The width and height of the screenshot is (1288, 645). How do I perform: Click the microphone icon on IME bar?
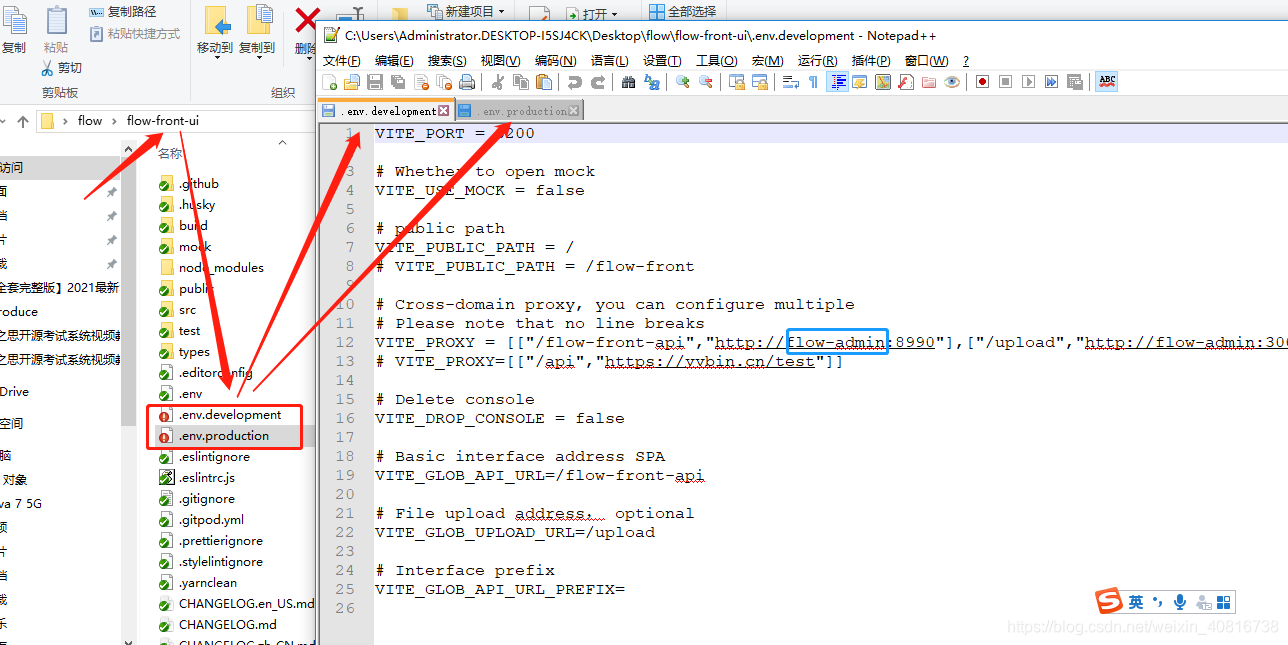click(1181, 602)
